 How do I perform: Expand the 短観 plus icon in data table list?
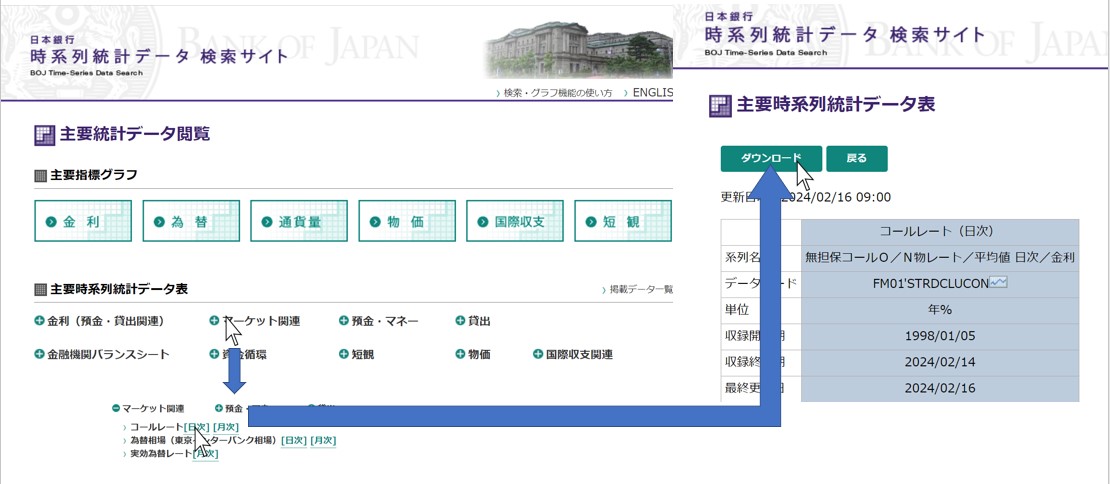[344, 354]
